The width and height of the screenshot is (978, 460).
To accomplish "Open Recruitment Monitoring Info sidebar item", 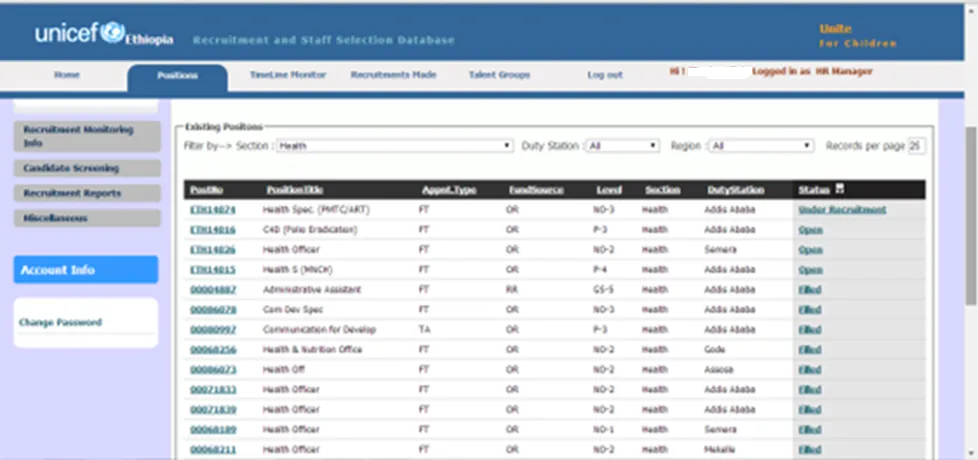I will (87, 137).
